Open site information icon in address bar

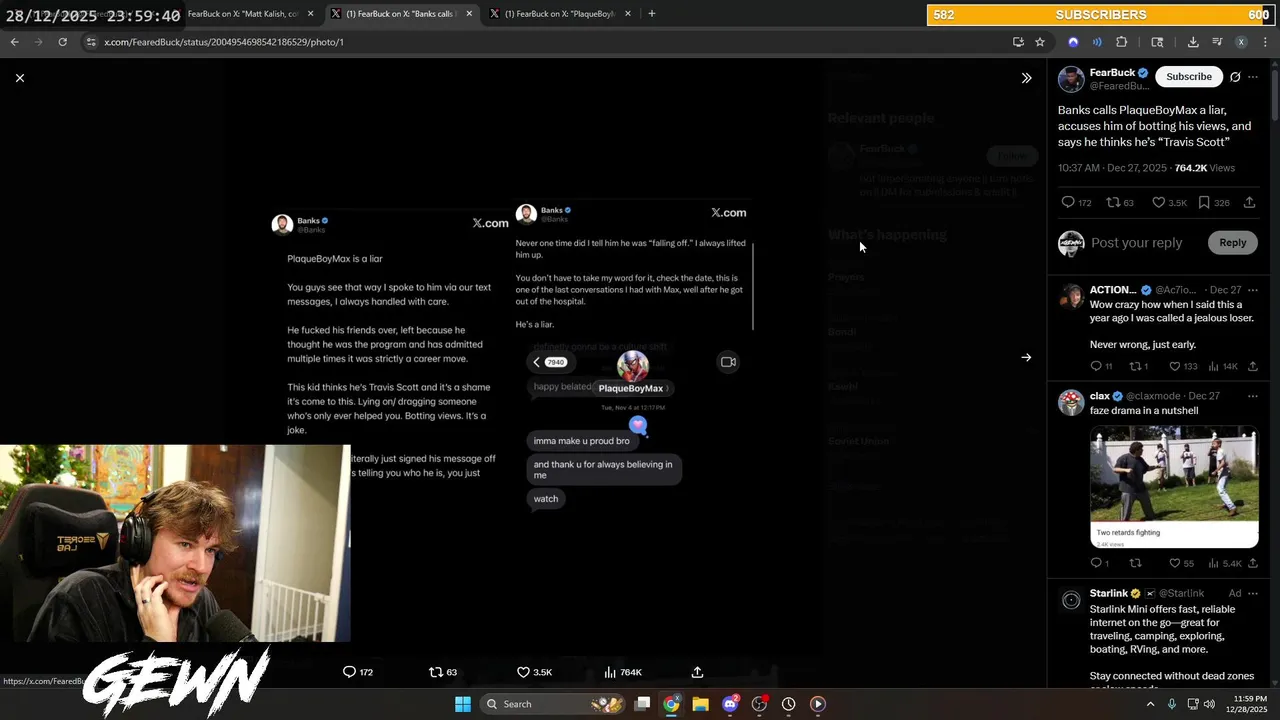(91, 42)
